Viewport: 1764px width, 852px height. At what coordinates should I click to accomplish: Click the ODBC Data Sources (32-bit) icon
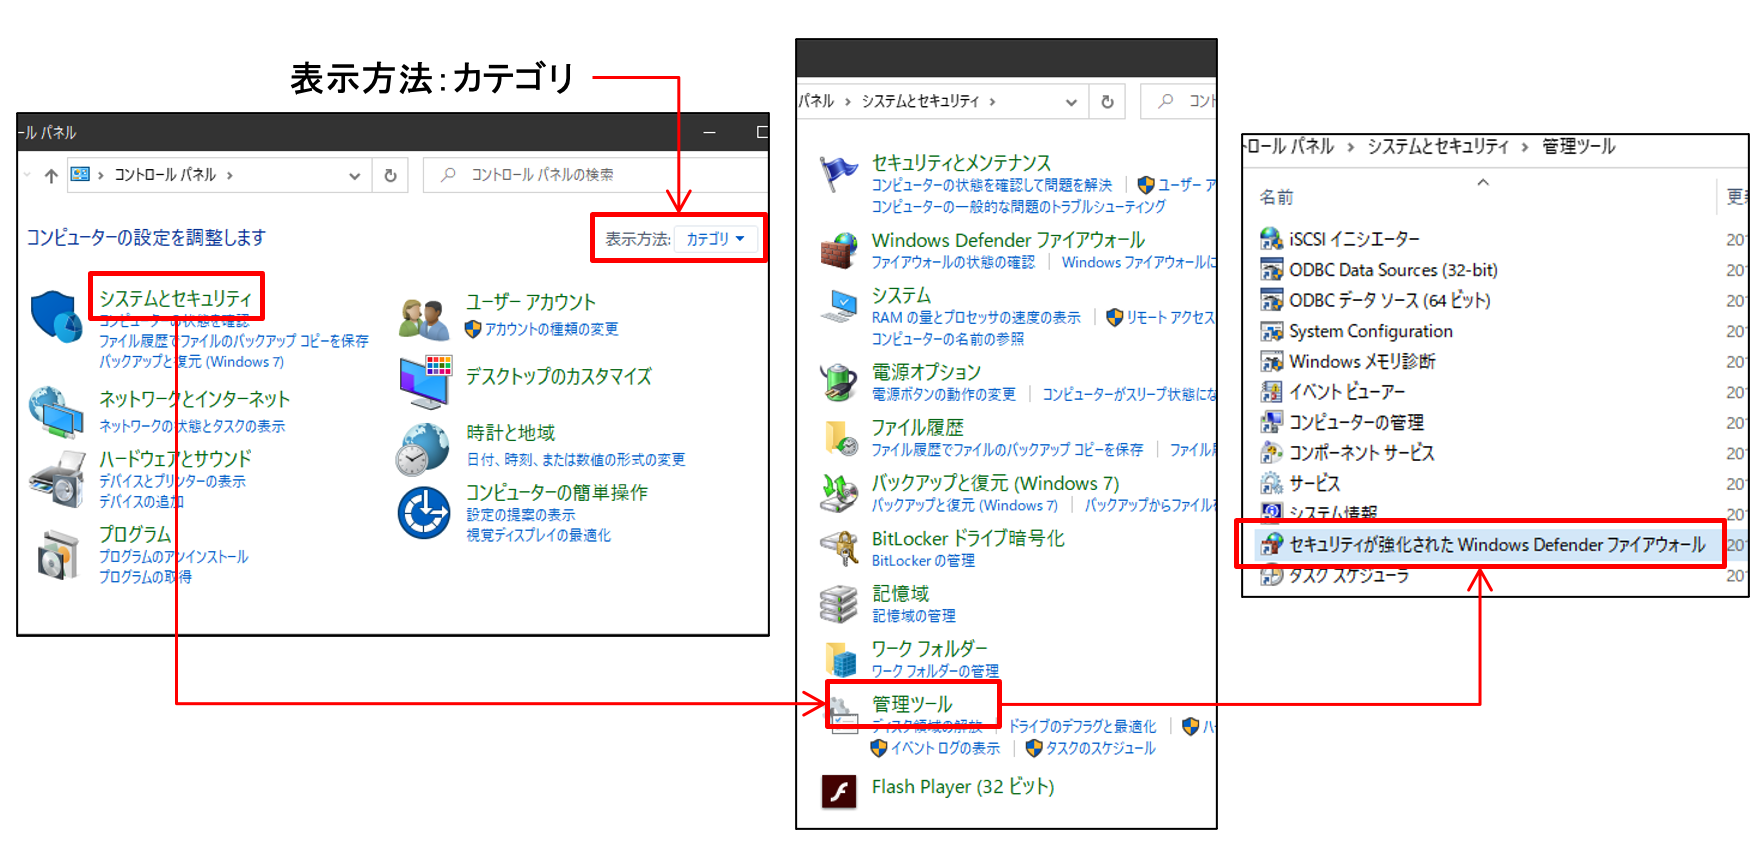[x=1271, y=270]
